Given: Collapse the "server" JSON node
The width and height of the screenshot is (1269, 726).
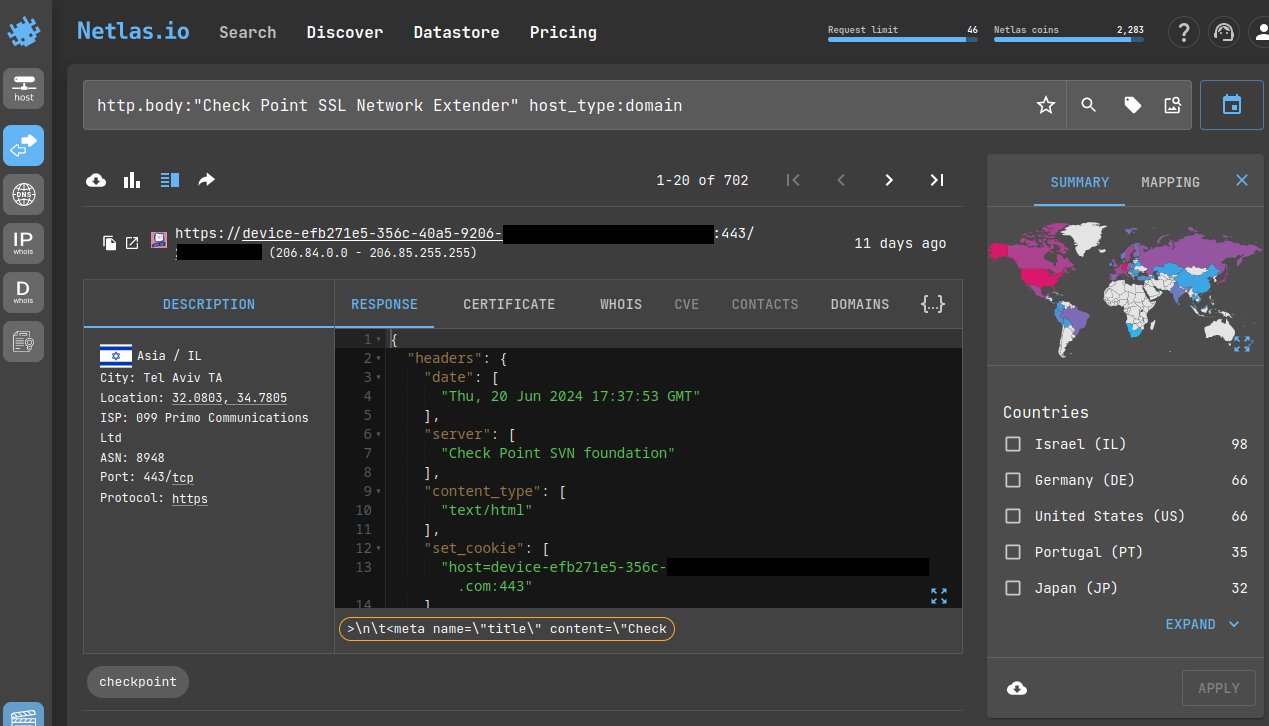Looking at the screenshot, I should (378, 434).
